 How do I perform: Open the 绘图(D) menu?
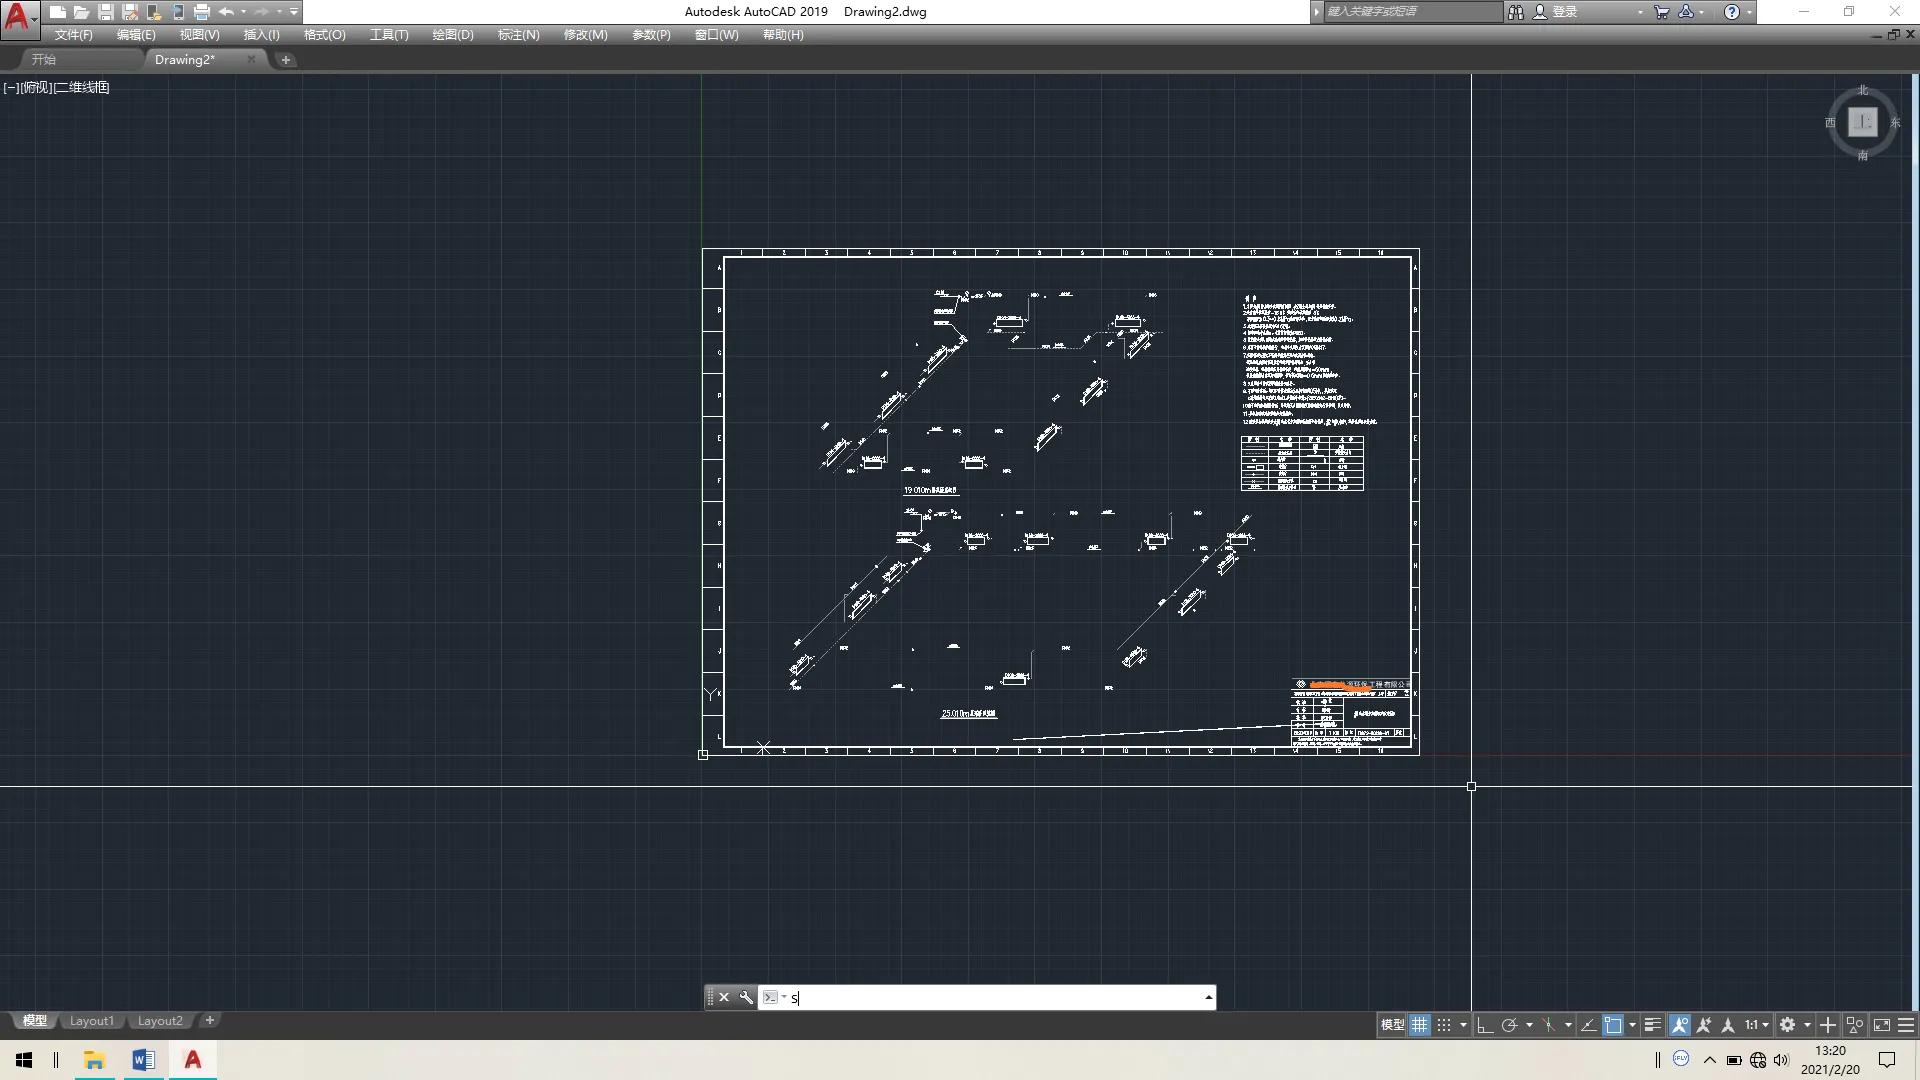tap(453, 34)
